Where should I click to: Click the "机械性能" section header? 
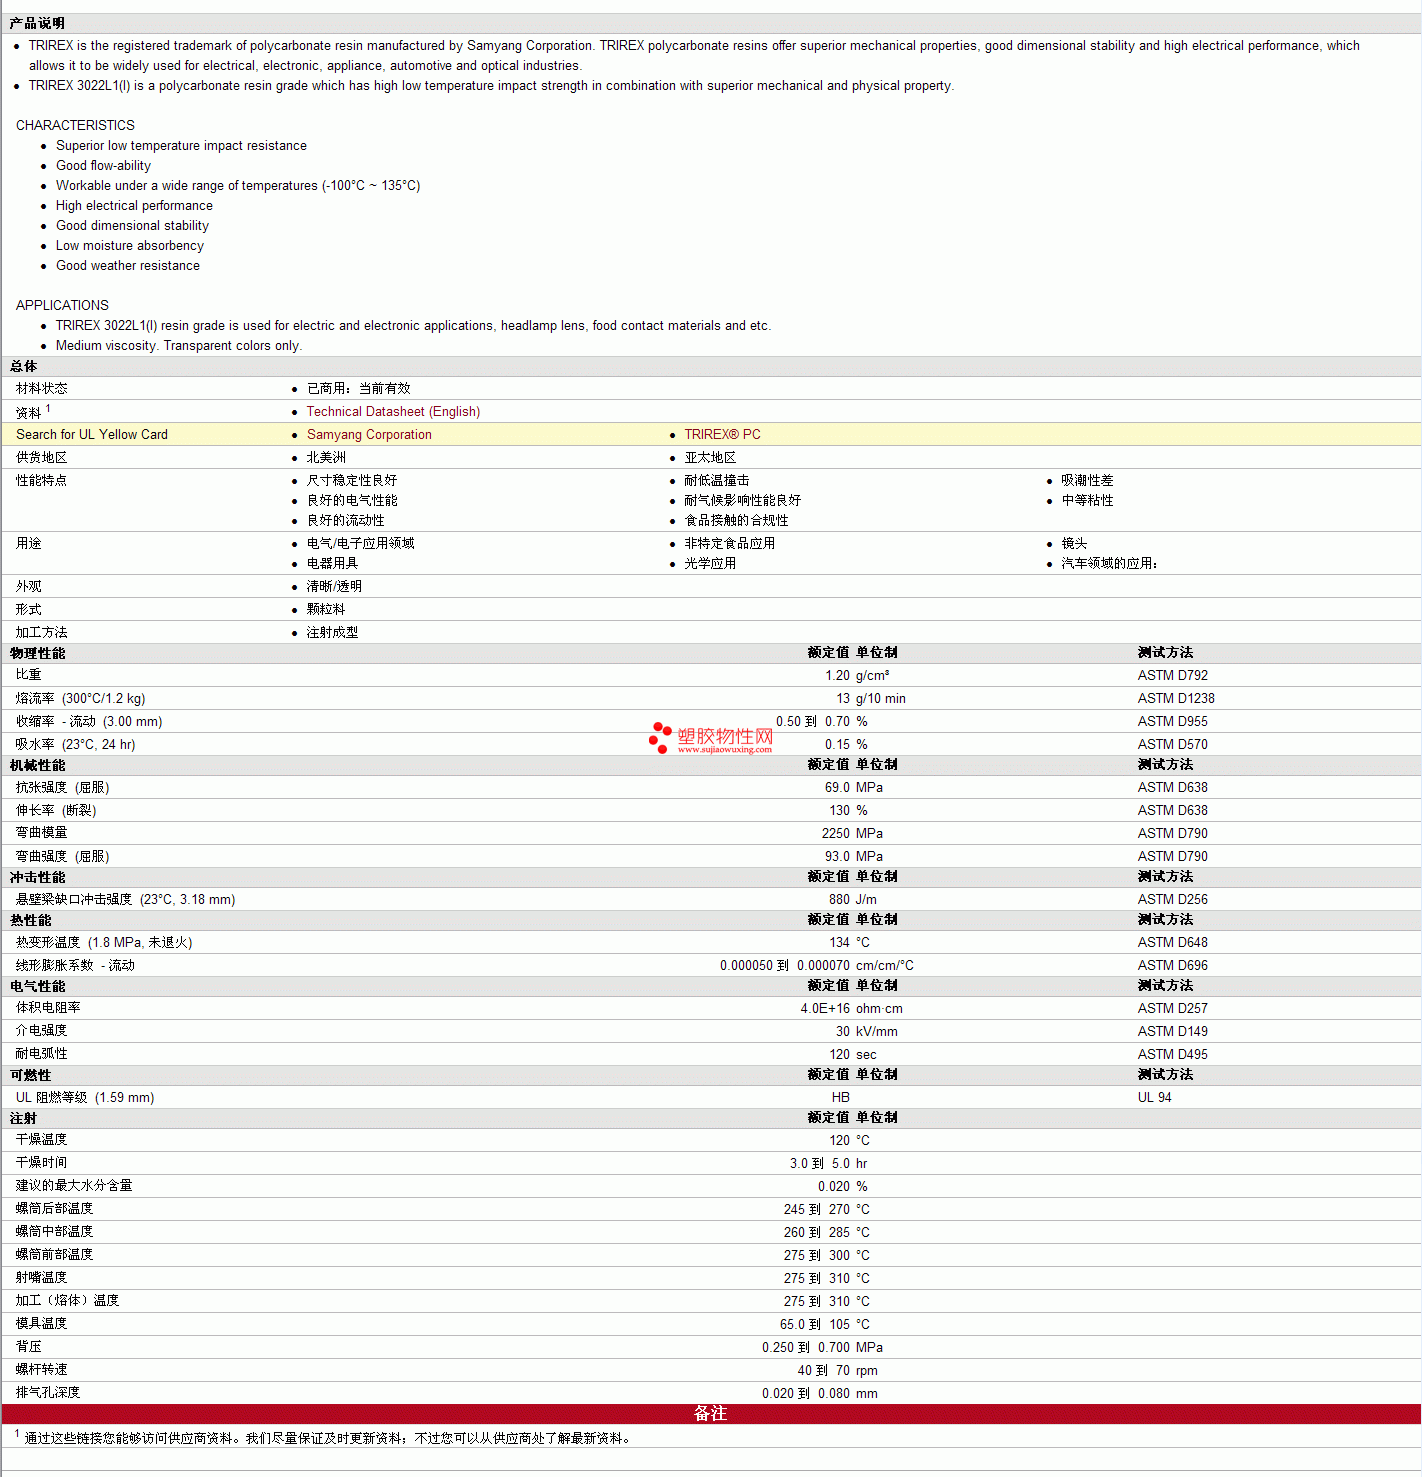pyautogui.click(x=37, y=766)
